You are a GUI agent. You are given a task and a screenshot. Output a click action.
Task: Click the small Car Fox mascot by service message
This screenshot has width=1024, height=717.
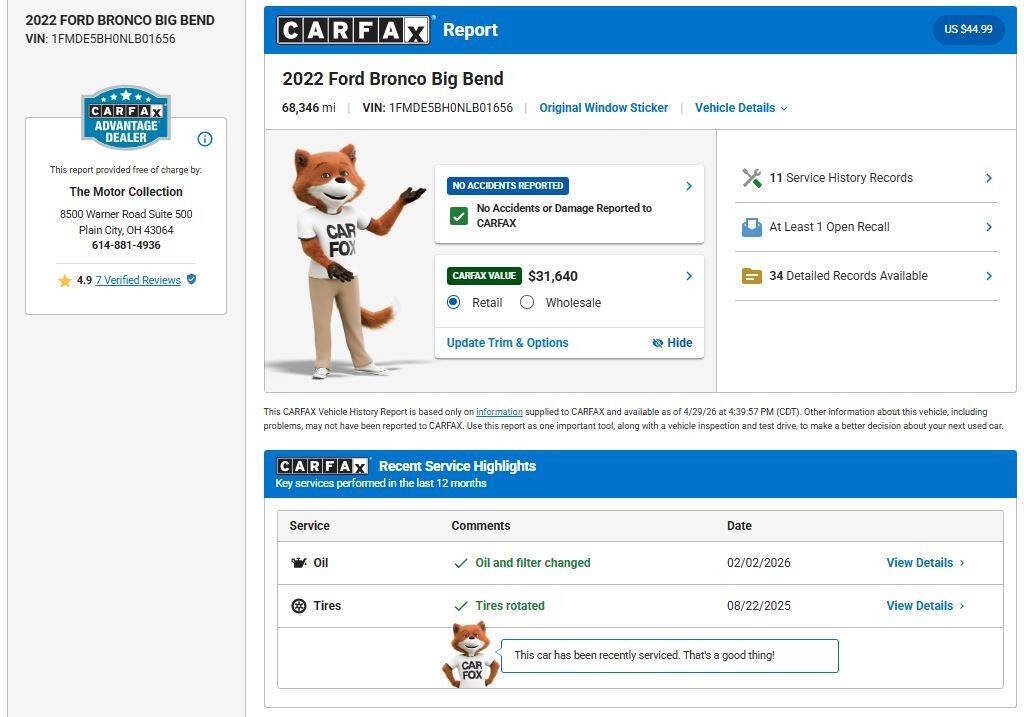pos(471,654)
